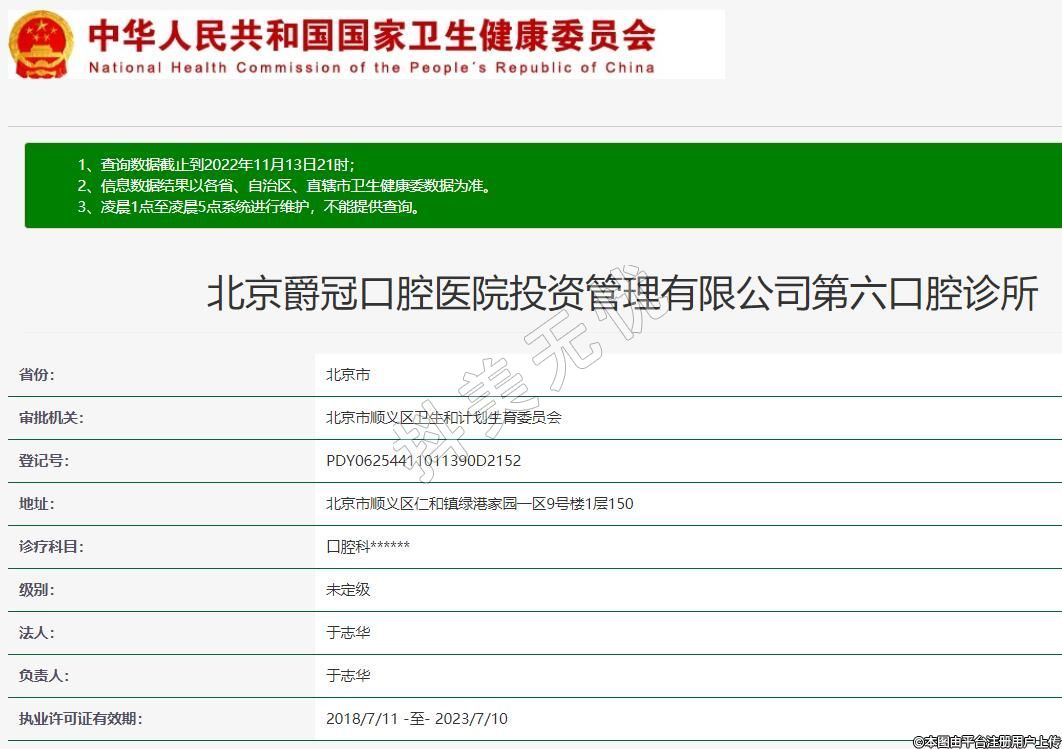Screen dimensions: 1062x749
Task: Click the license validity dates 2018/7/11 -至- 2023/7/10
Action: point(416,719)
